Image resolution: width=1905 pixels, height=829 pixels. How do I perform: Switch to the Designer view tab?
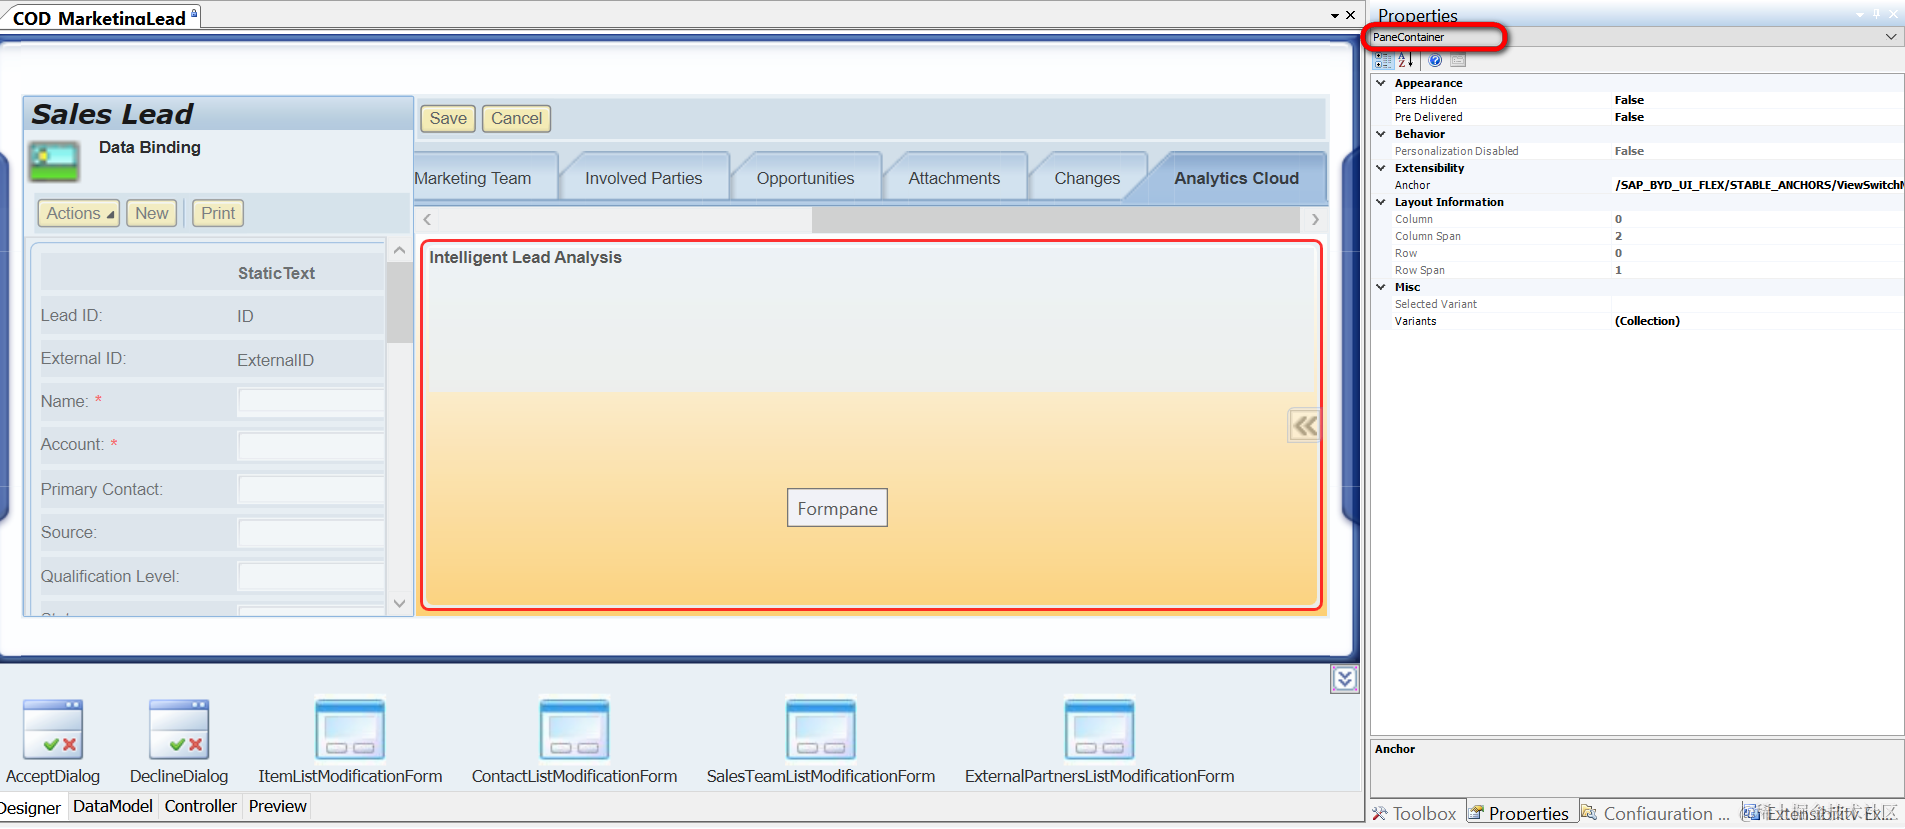[31, 808]
